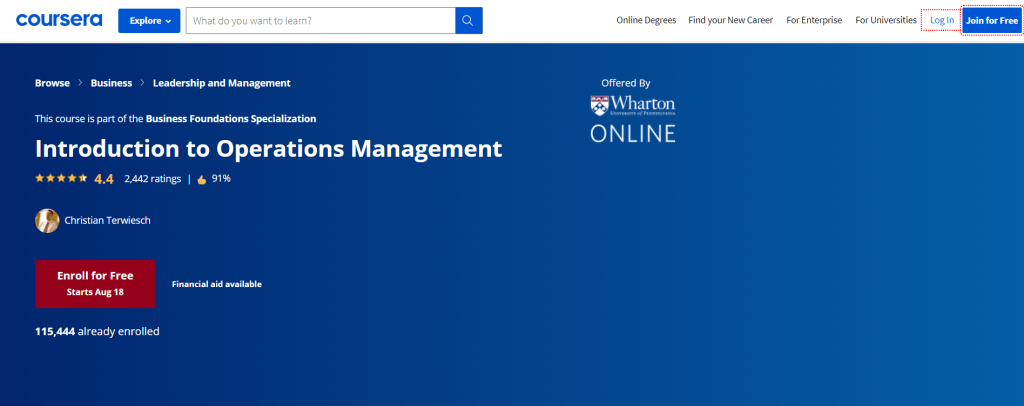Viewport: 1024px width, 406px height.
Task: Click Christian Terwiesch's profile photo
Action: (47, 221)
